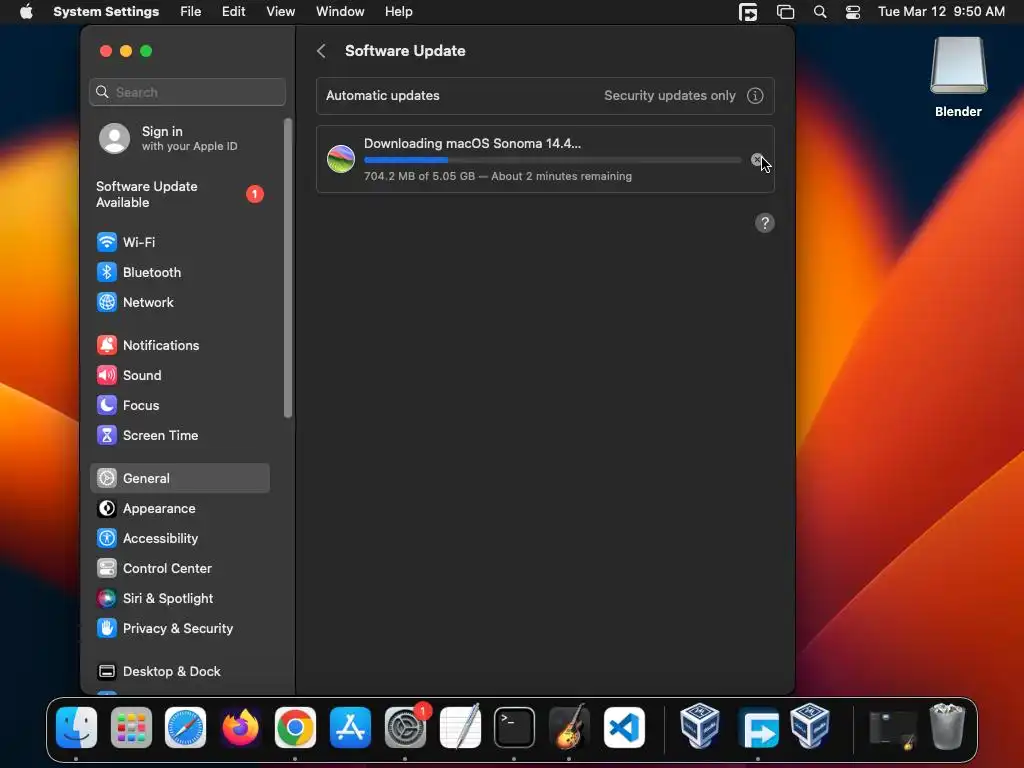Open the File menu
Viewport: 1024px width, 768px height.
click(x=191, y=12)
